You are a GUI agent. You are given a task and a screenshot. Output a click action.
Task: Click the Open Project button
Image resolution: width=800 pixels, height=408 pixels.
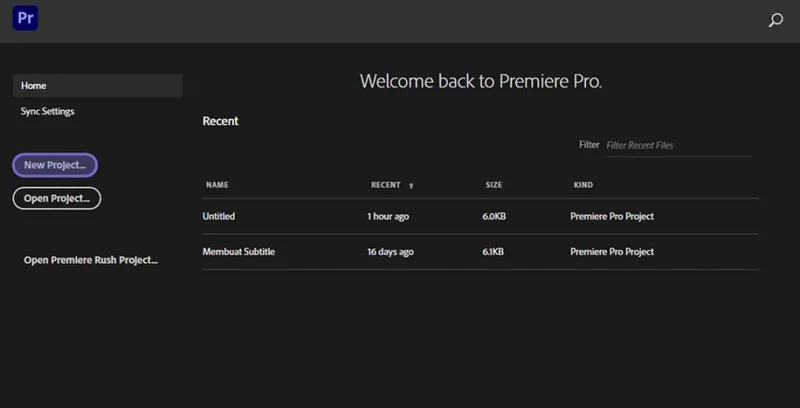coord(57,198)
